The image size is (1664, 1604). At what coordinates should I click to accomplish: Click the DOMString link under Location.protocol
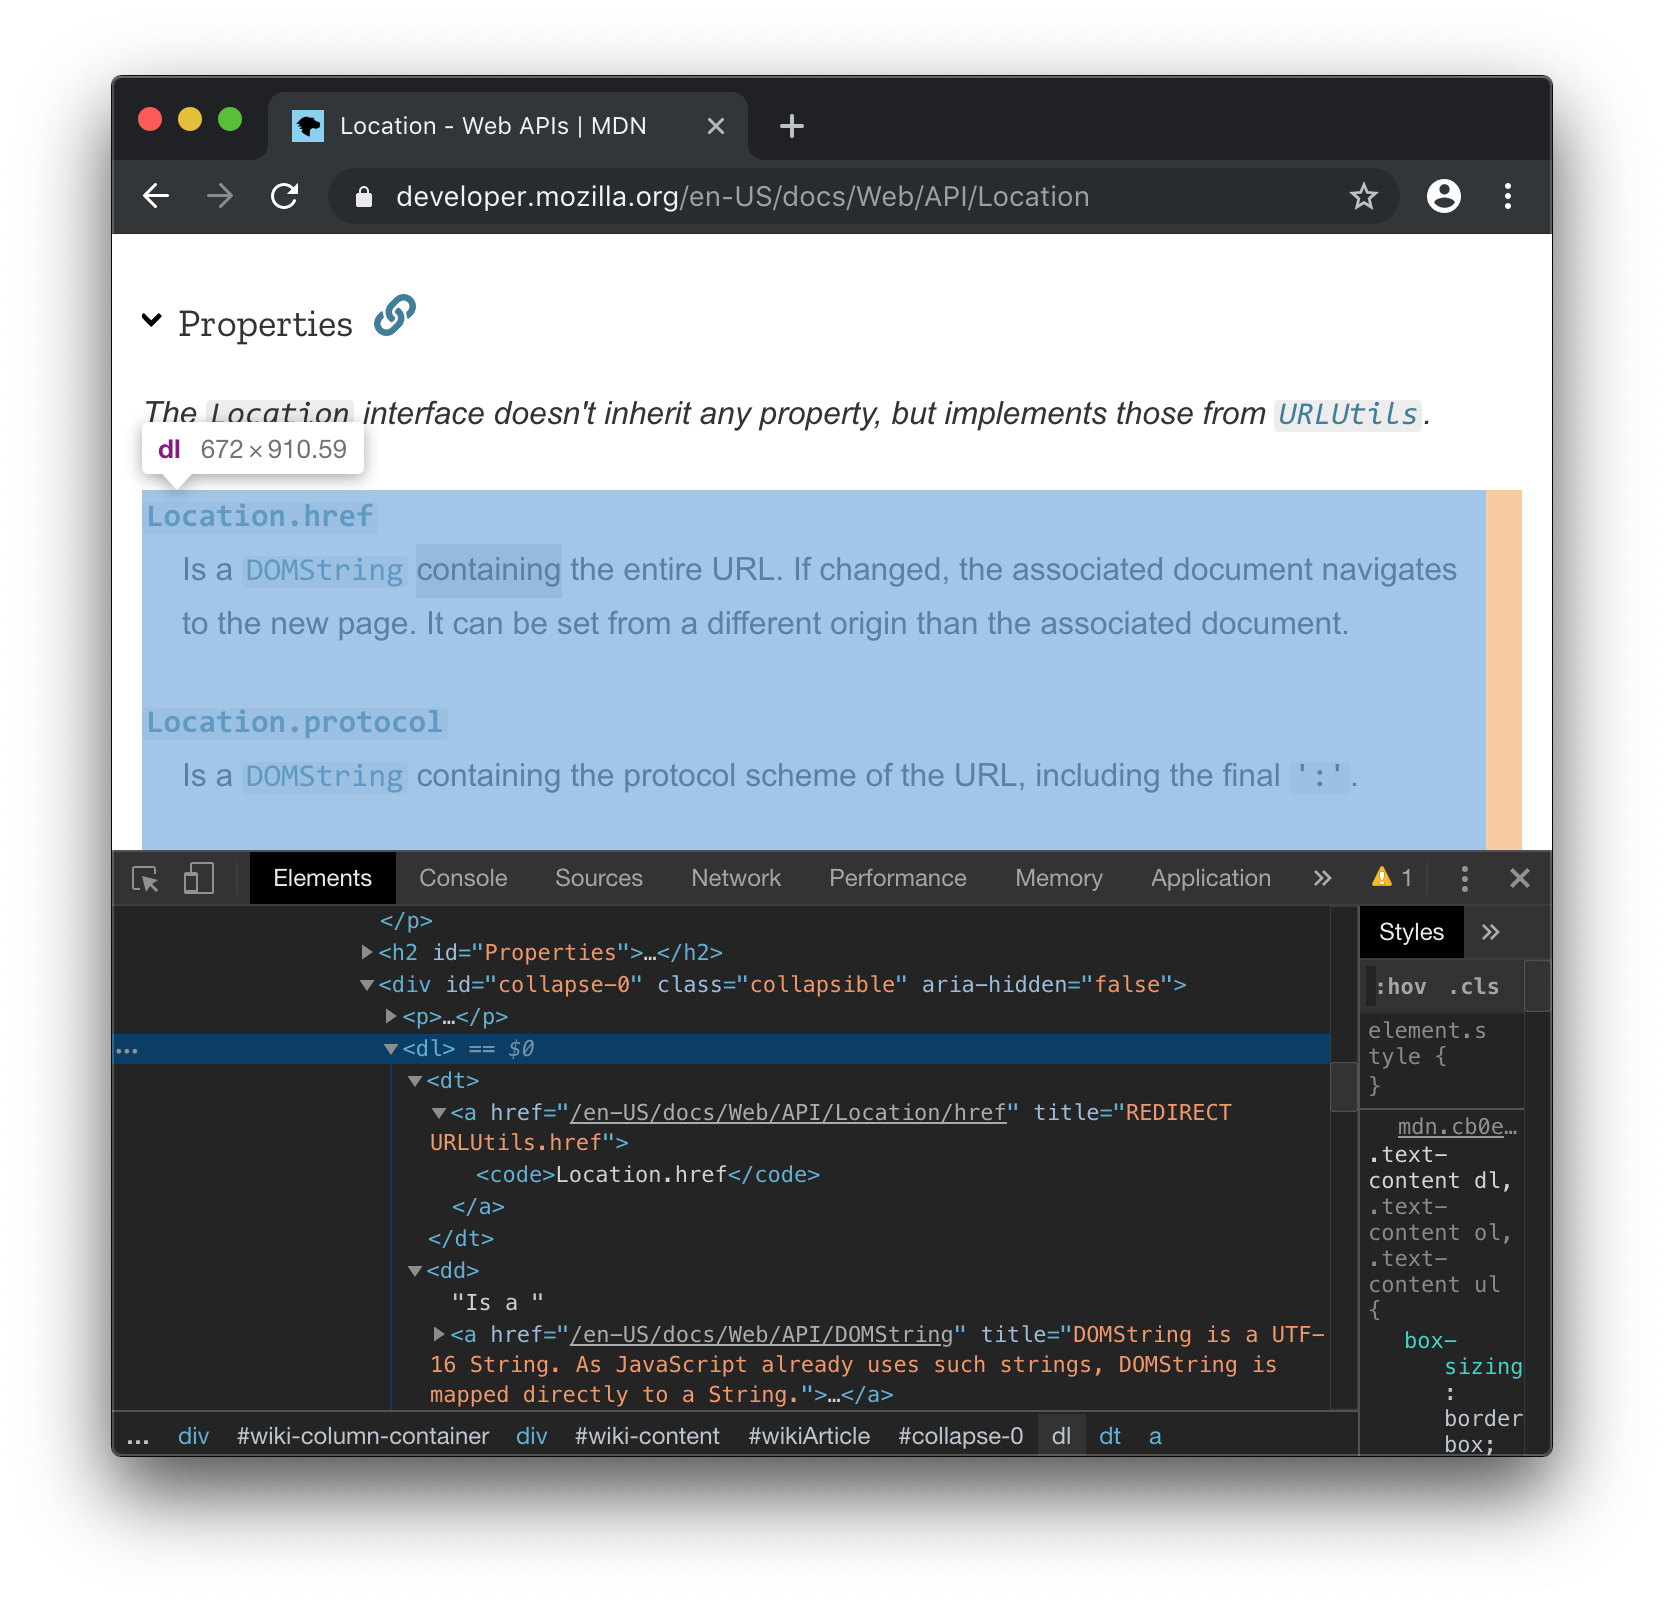pyautogui.click(x=324, y=776)
